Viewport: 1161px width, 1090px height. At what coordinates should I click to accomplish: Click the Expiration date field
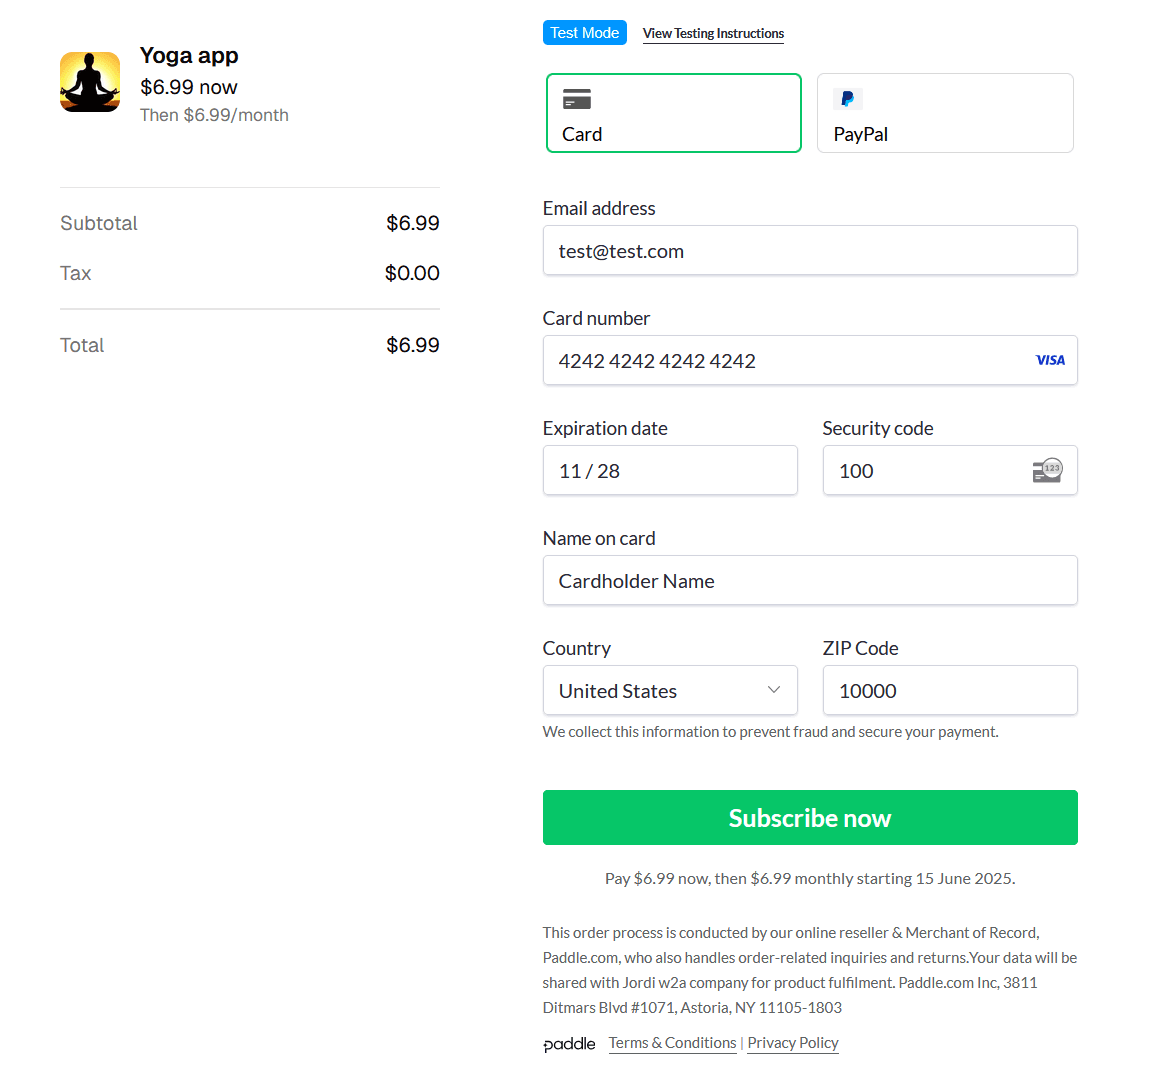[670, 471]
